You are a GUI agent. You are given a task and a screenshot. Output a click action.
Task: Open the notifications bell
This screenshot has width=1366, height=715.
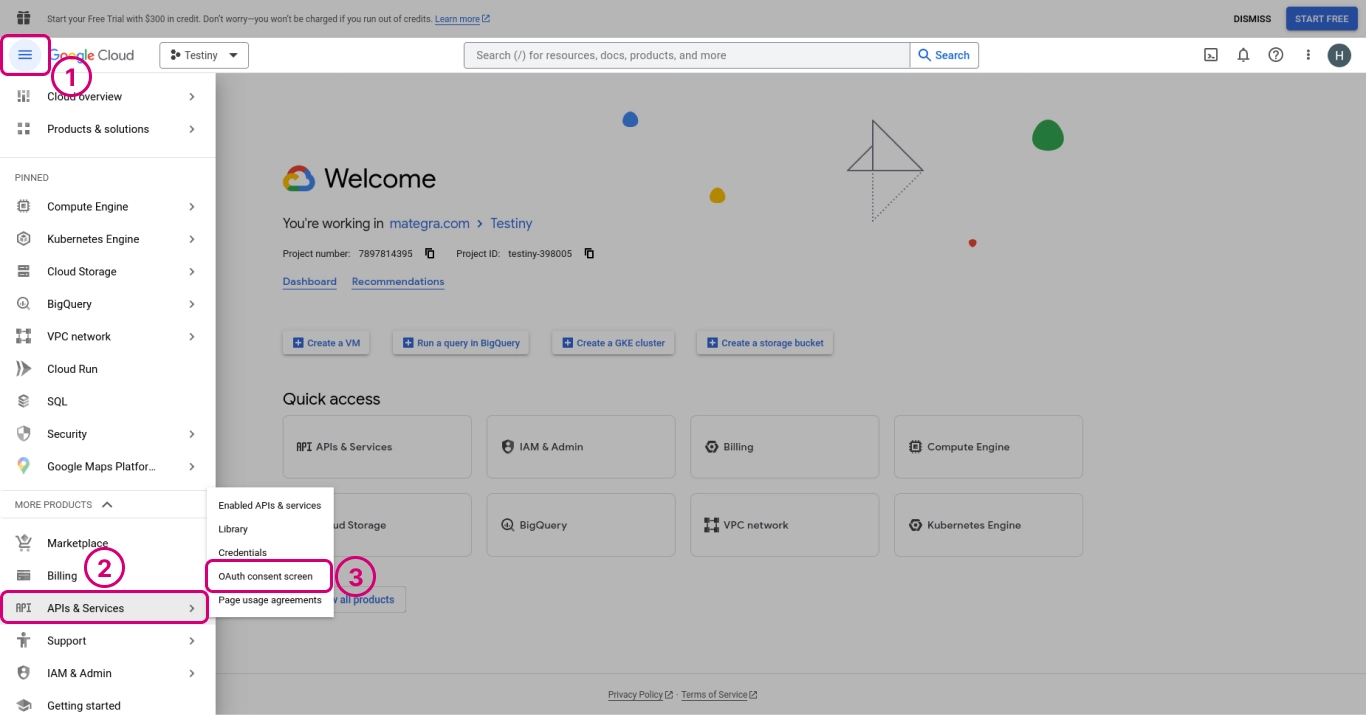click(x=1243, y=55)
